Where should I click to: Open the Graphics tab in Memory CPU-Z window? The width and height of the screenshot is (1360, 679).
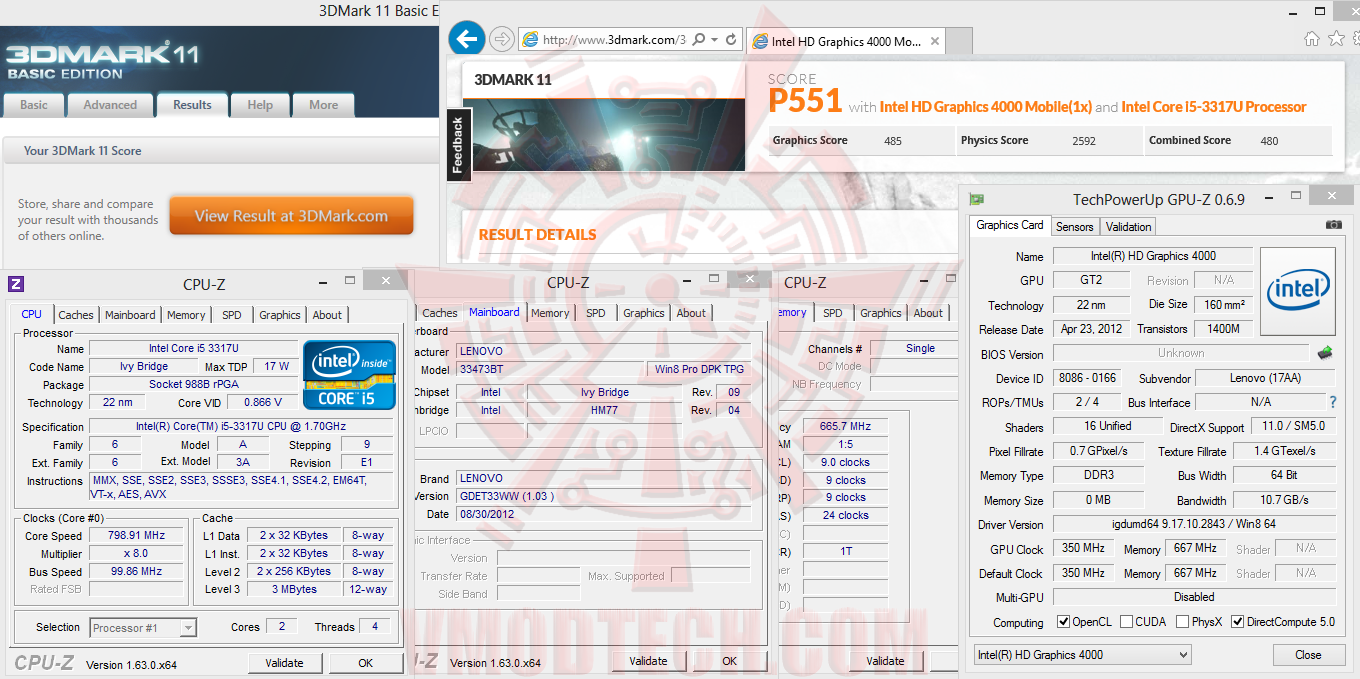point(881,313)
